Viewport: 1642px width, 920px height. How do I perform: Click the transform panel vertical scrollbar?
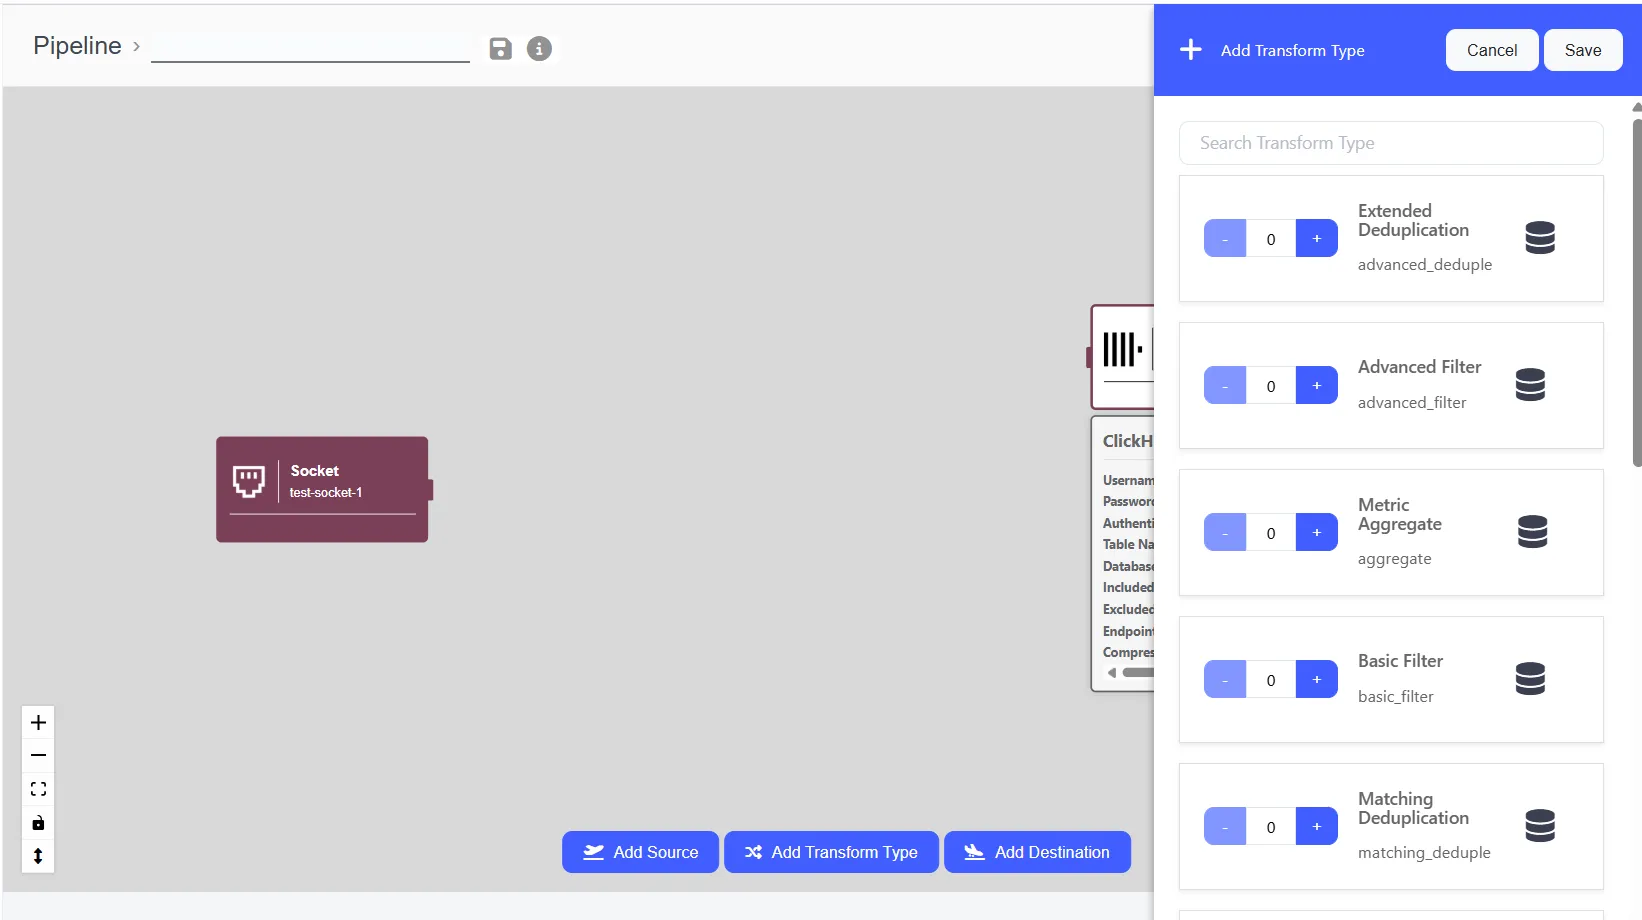[x=1636, y=292]
